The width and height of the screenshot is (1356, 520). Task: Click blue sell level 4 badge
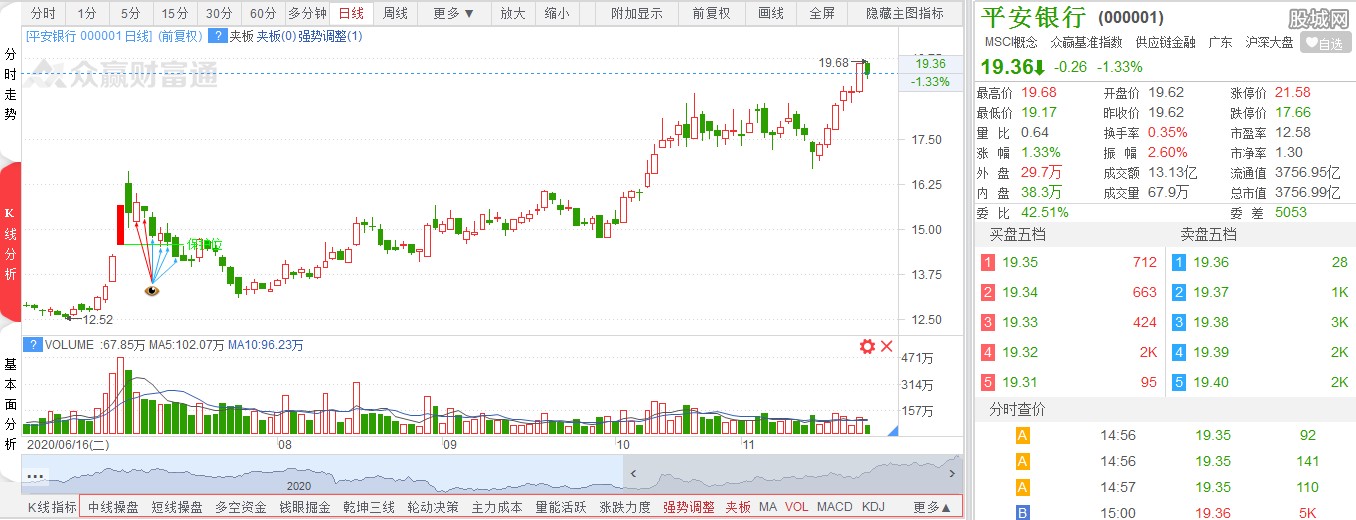pos(1179,352)
